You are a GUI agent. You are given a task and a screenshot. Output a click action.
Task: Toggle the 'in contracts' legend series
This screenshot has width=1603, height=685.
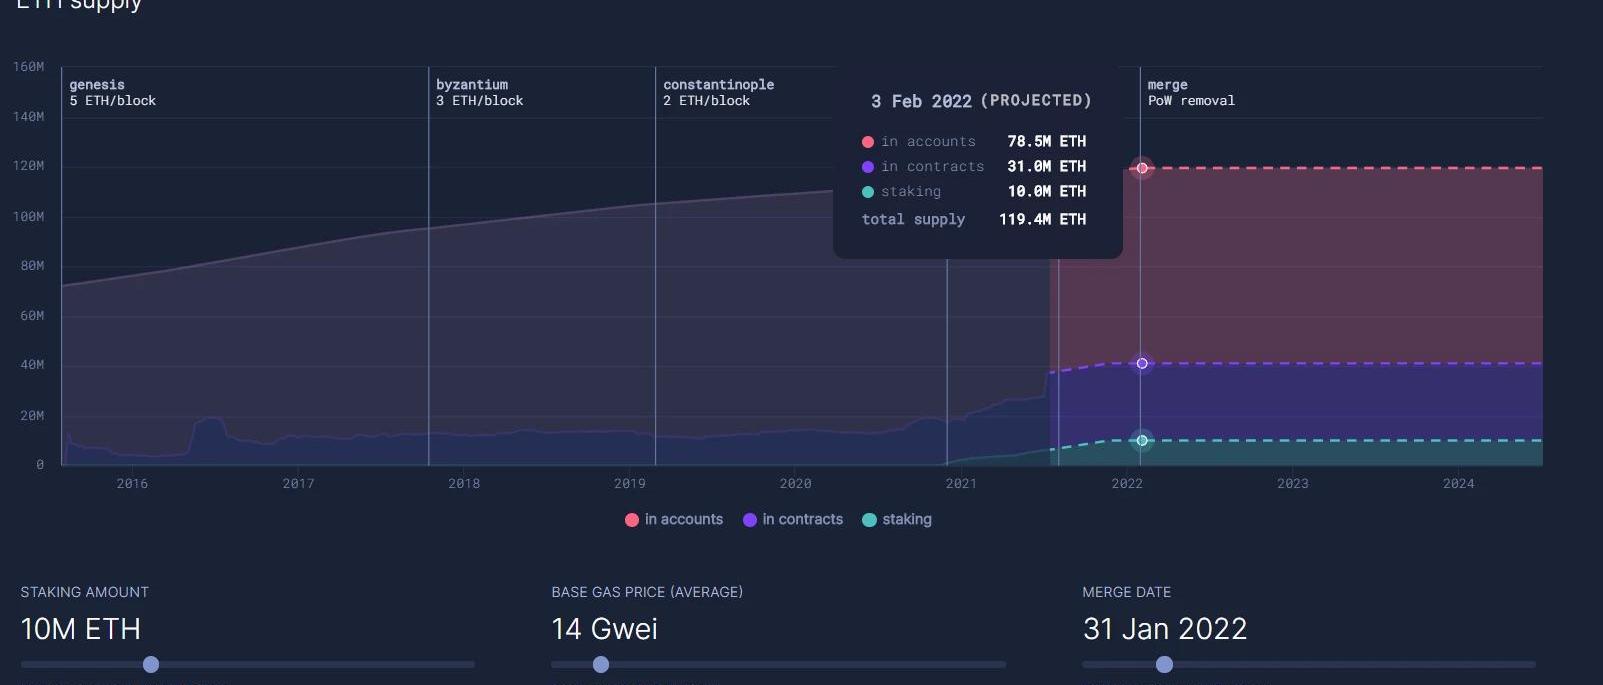click(x=793, y=519)
